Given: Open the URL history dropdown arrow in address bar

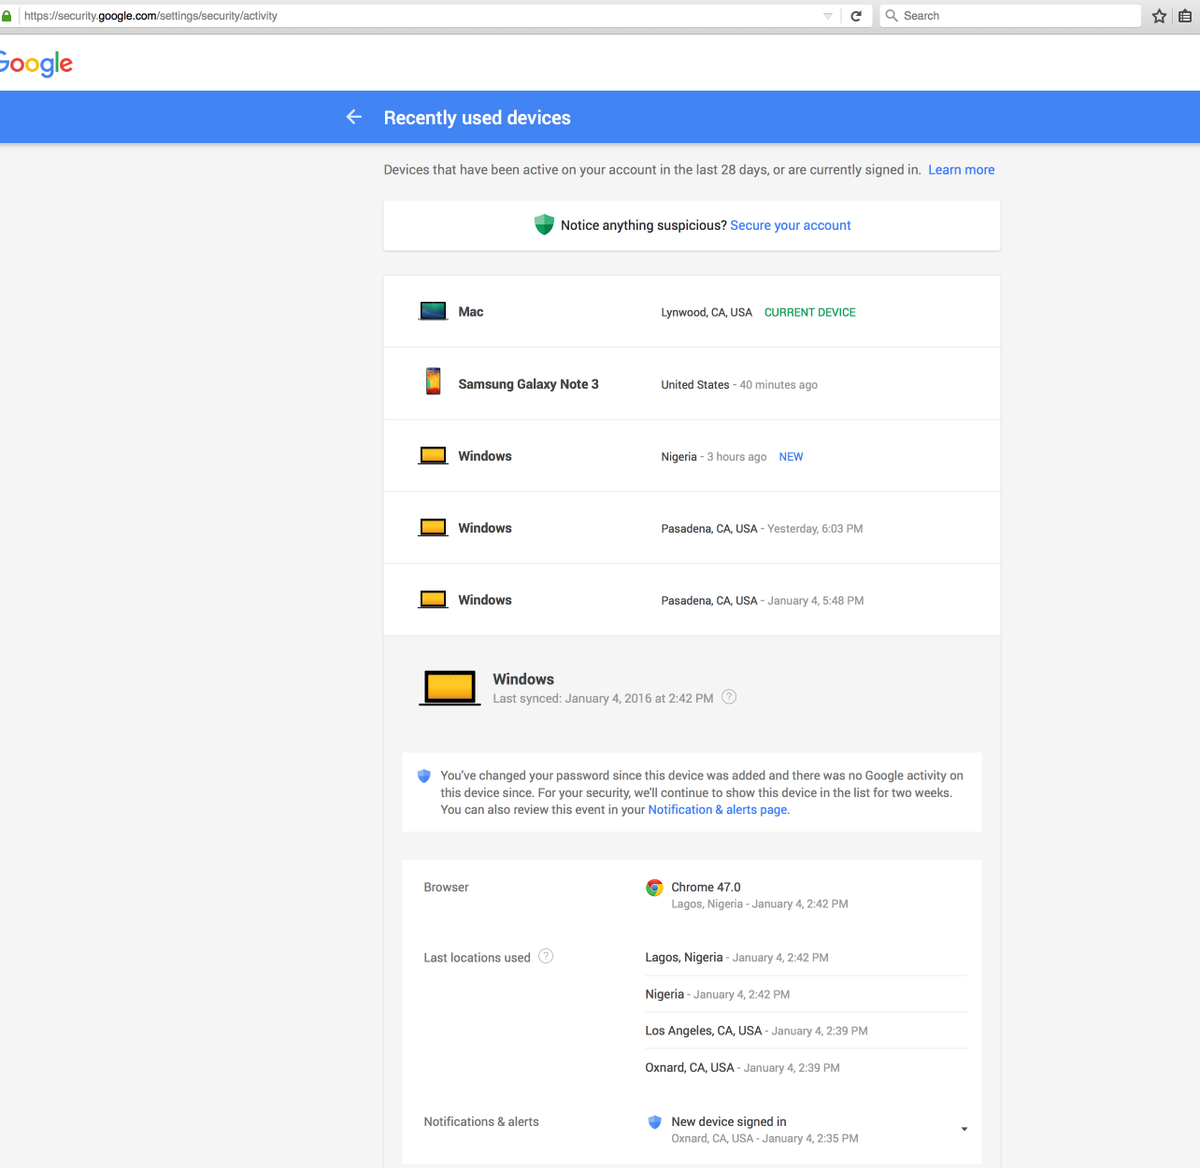Looking at the screenshot, I should pyautogui.click(x=828, y=16).
